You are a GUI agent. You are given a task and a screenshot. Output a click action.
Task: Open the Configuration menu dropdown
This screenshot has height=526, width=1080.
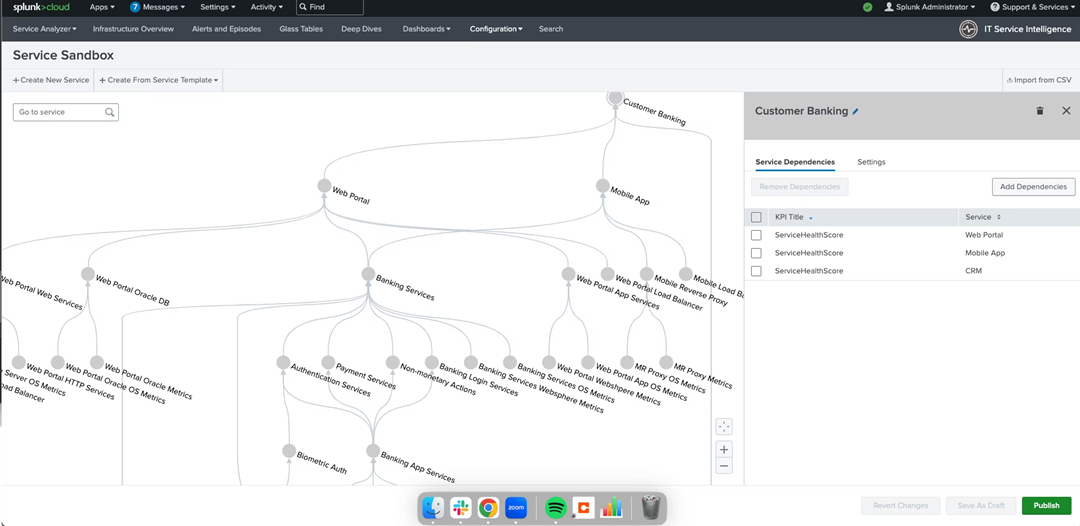496,29
